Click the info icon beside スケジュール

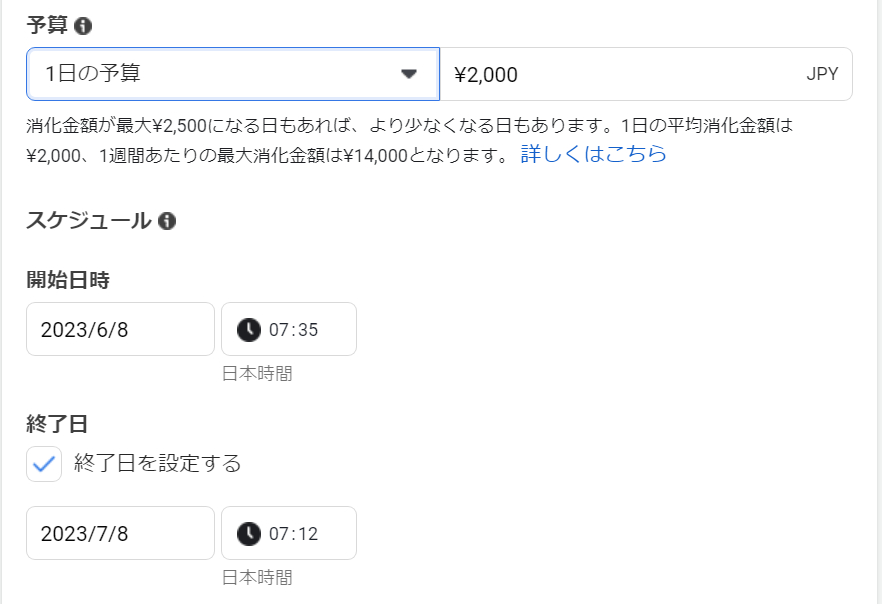click(x=167, y=221)
